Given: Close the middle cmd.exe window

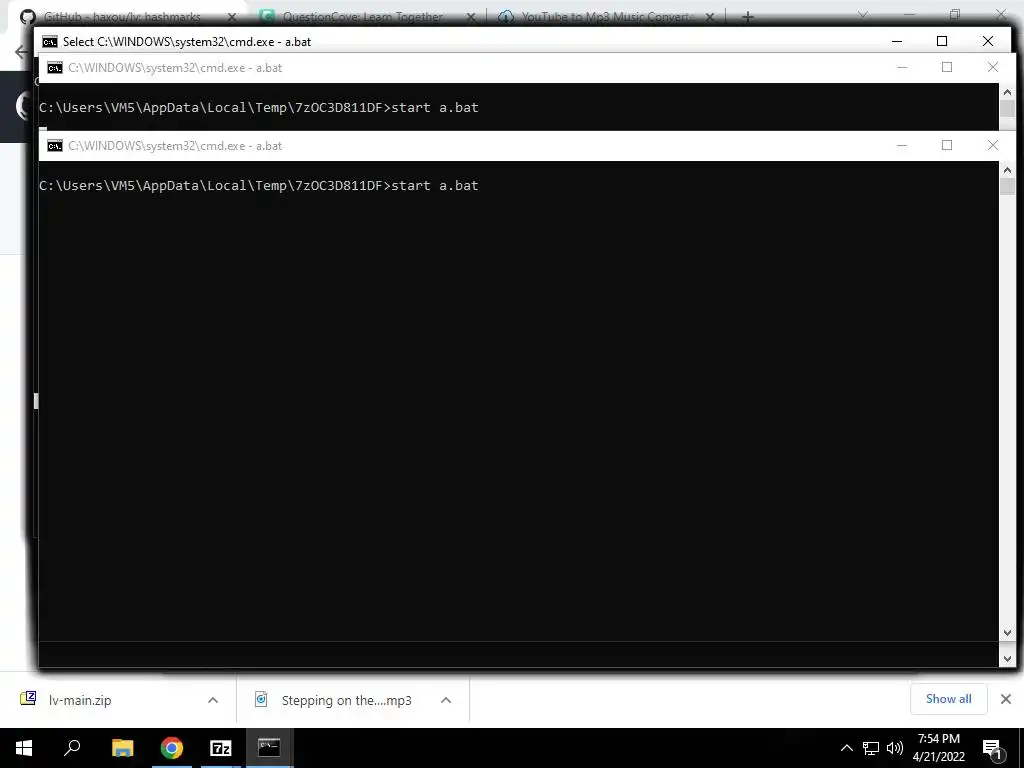Looking at the screenshot, I should click(x=993, y=67).
